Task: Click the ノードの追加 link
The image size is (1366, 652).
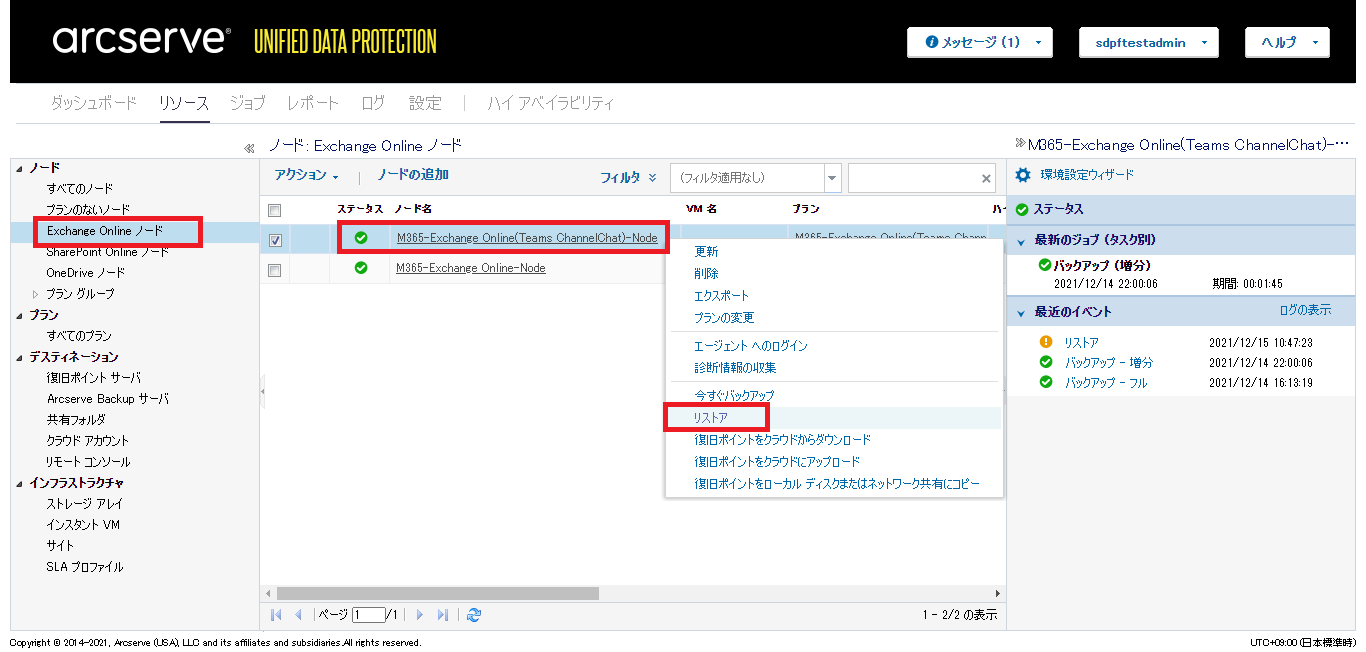Action: 413,175
